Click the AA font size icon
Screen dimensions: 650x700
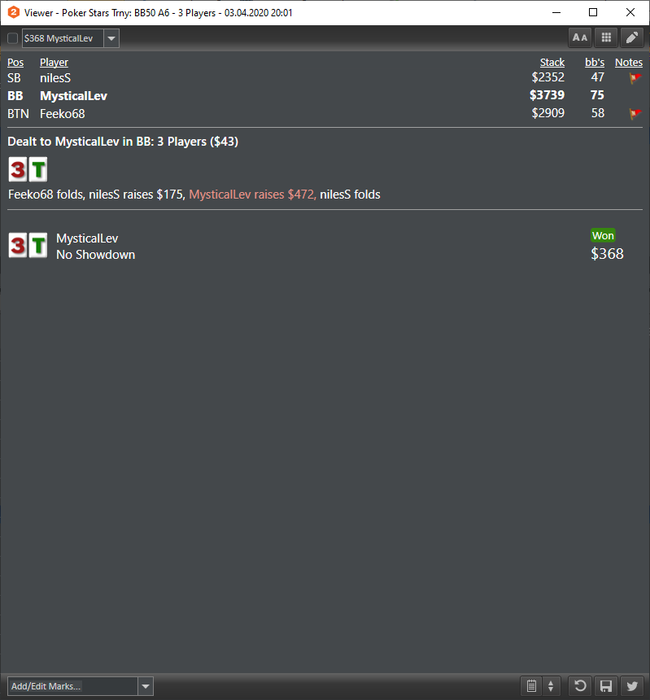(x=580, y=38)
